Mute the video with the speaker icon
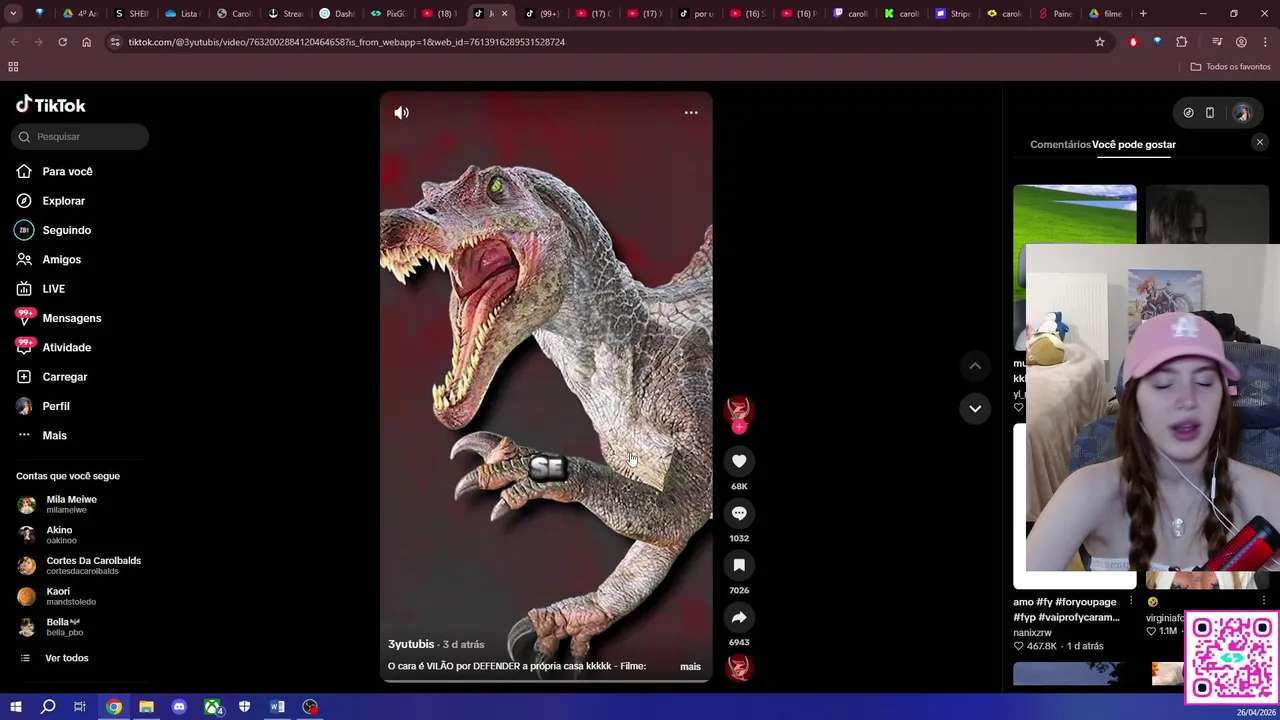 401,113
